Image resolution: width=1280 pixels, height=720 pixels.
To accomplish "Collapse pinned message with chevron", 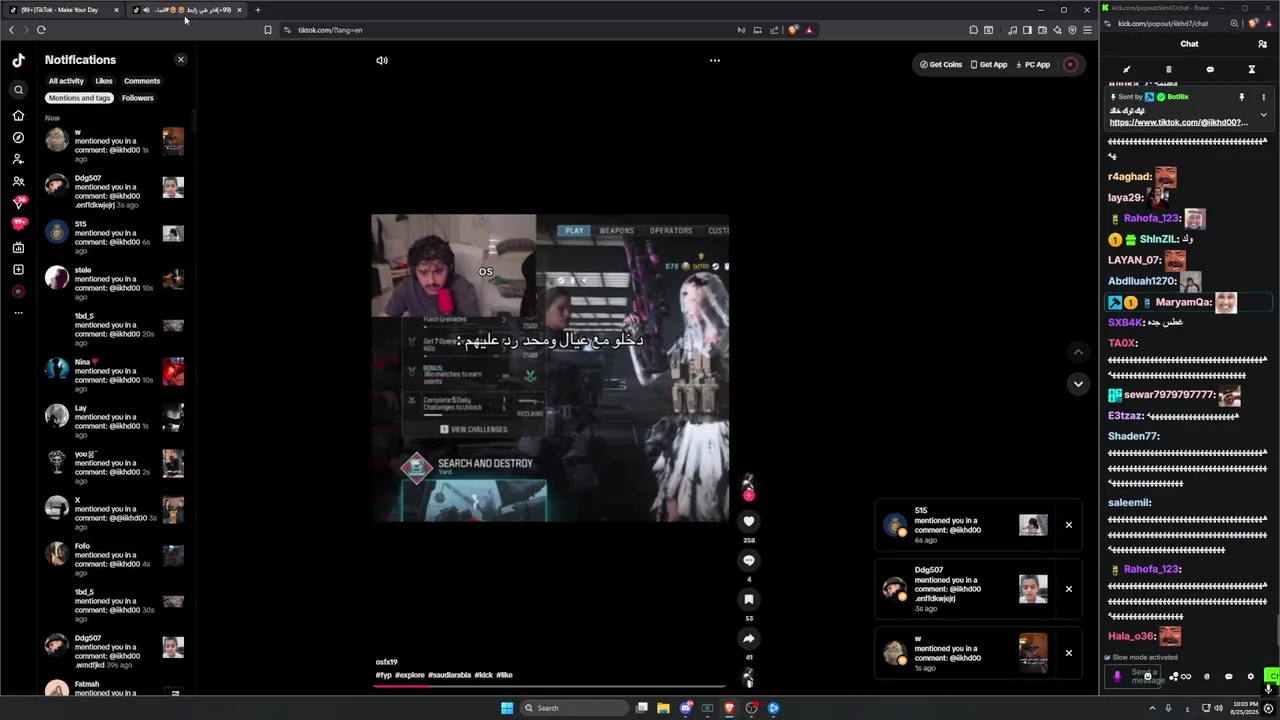I will pyautogui.click(x=1263, y=115).
